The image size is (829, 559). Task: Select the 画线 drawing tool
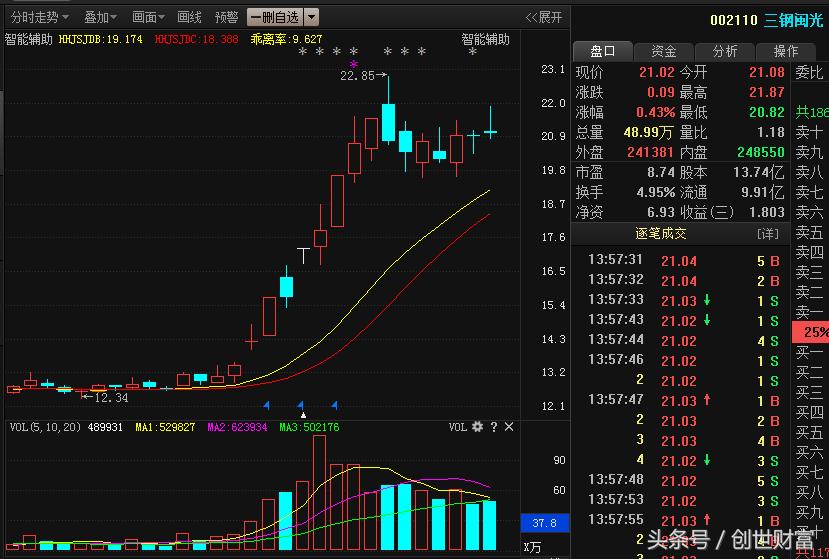[x=189, y=17]
